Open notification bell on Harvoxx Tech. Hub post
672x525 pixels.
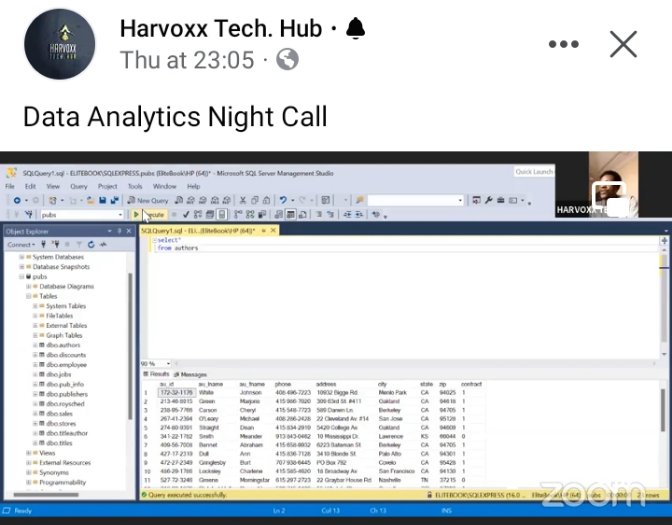(355, 29)
